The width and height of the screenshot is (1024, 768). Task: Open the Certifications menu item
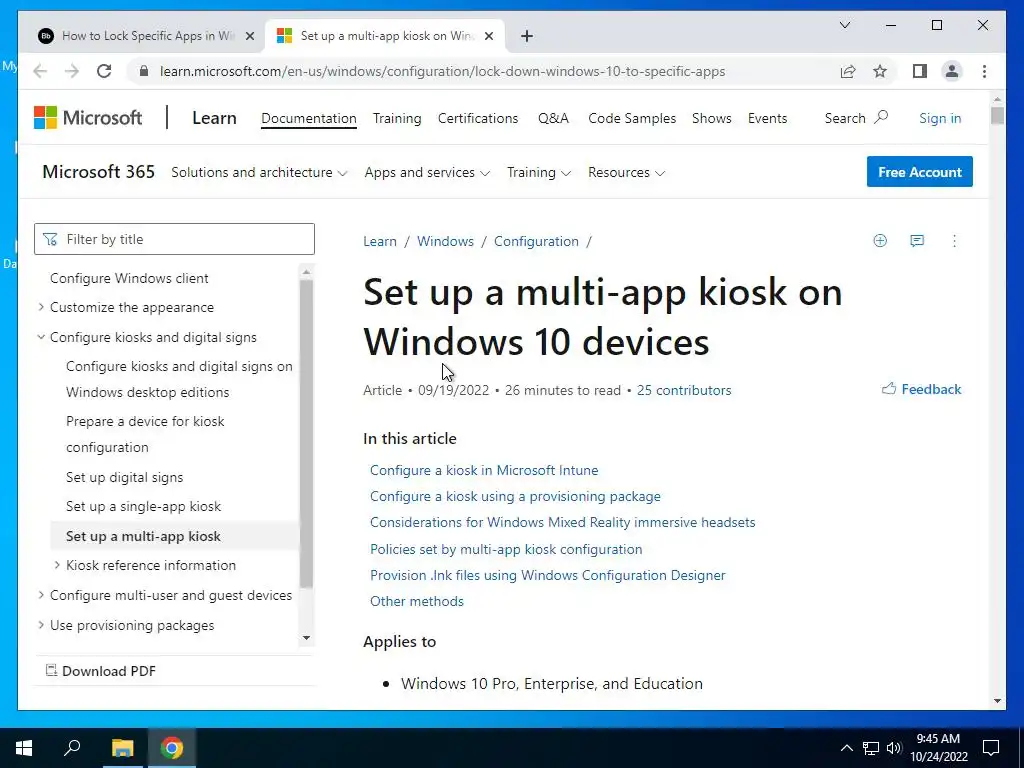point(478,118)
